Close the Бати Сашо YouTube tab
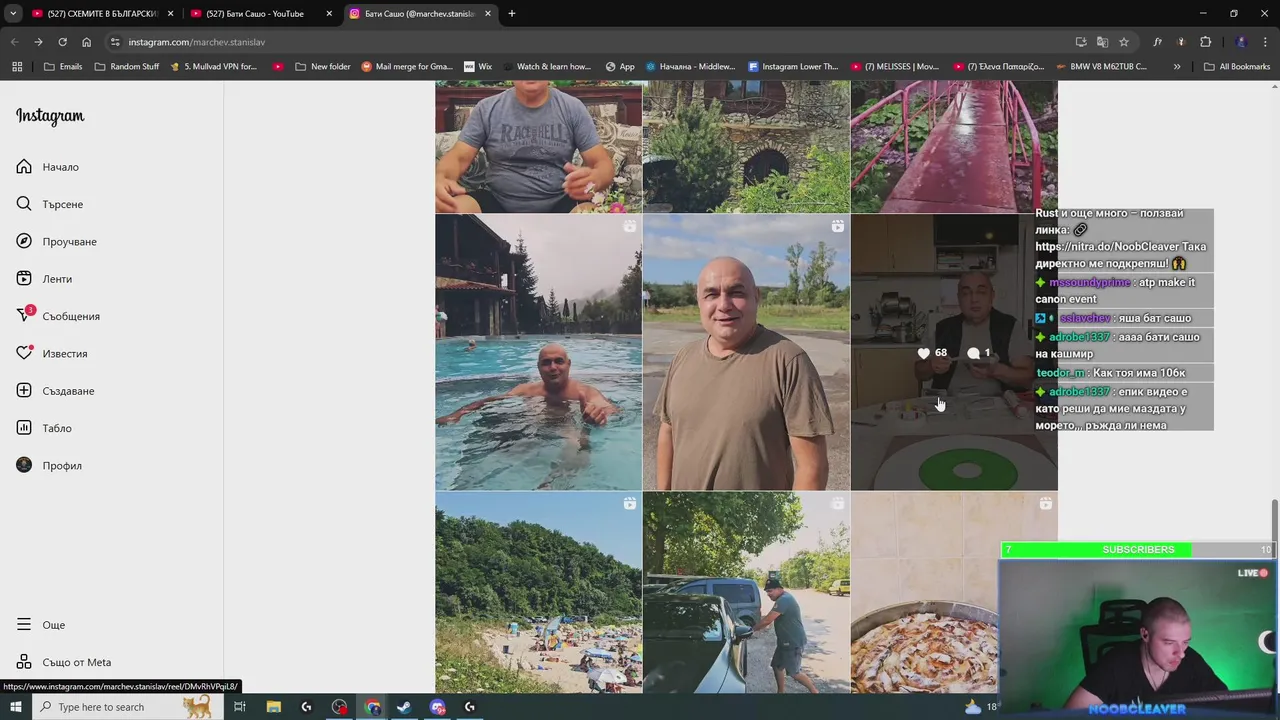 pos(329,14)
